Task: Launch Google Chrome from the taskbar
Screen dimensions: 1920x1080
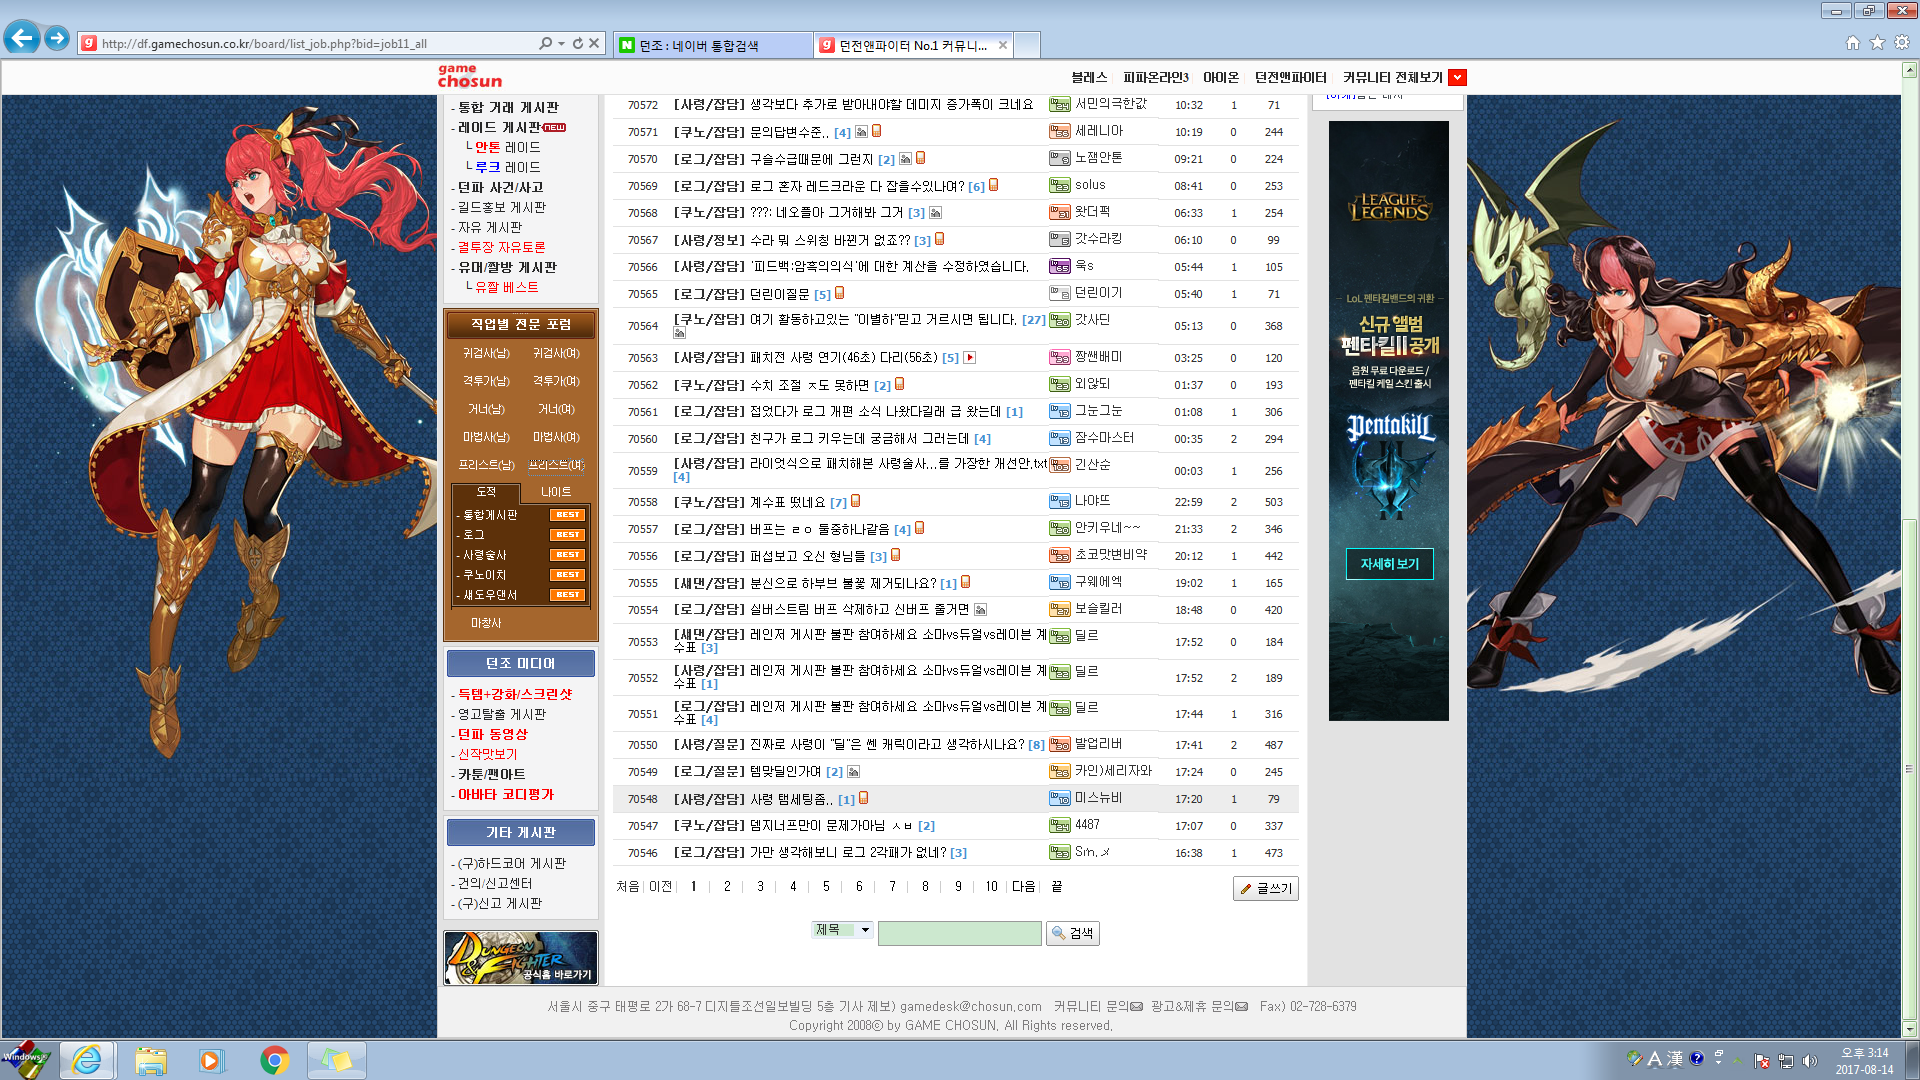Action: pos(274,1060)
